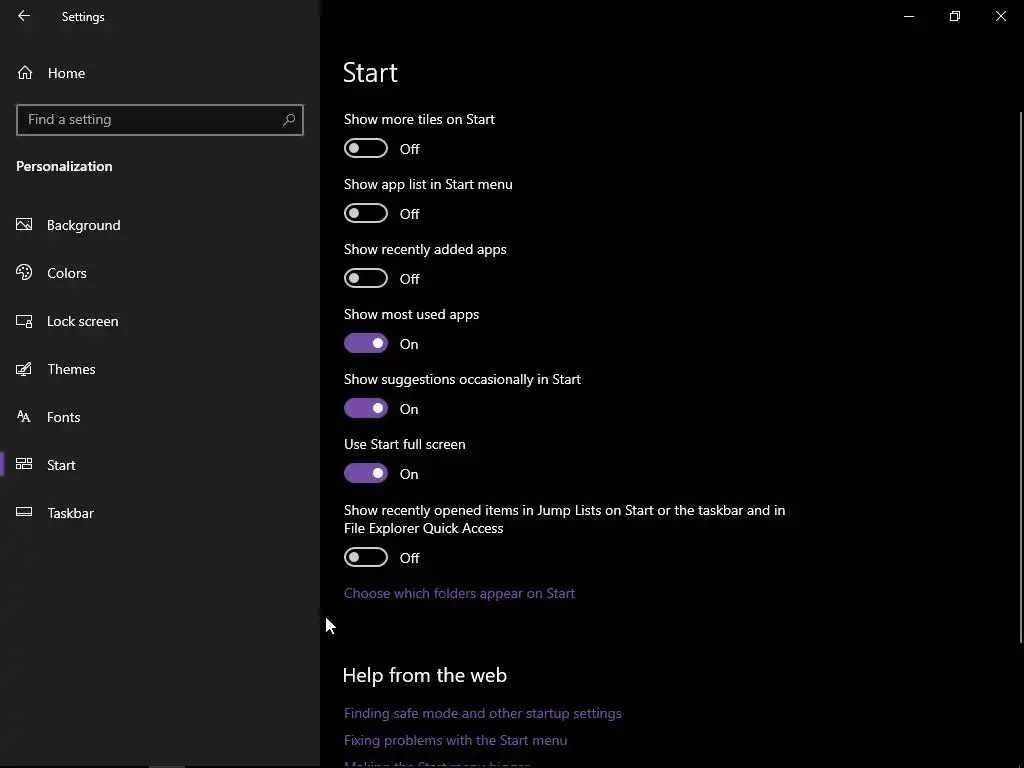Screen dimensions: 1024x768
Task: Click the Find a setting field
Action: point(150,120)
